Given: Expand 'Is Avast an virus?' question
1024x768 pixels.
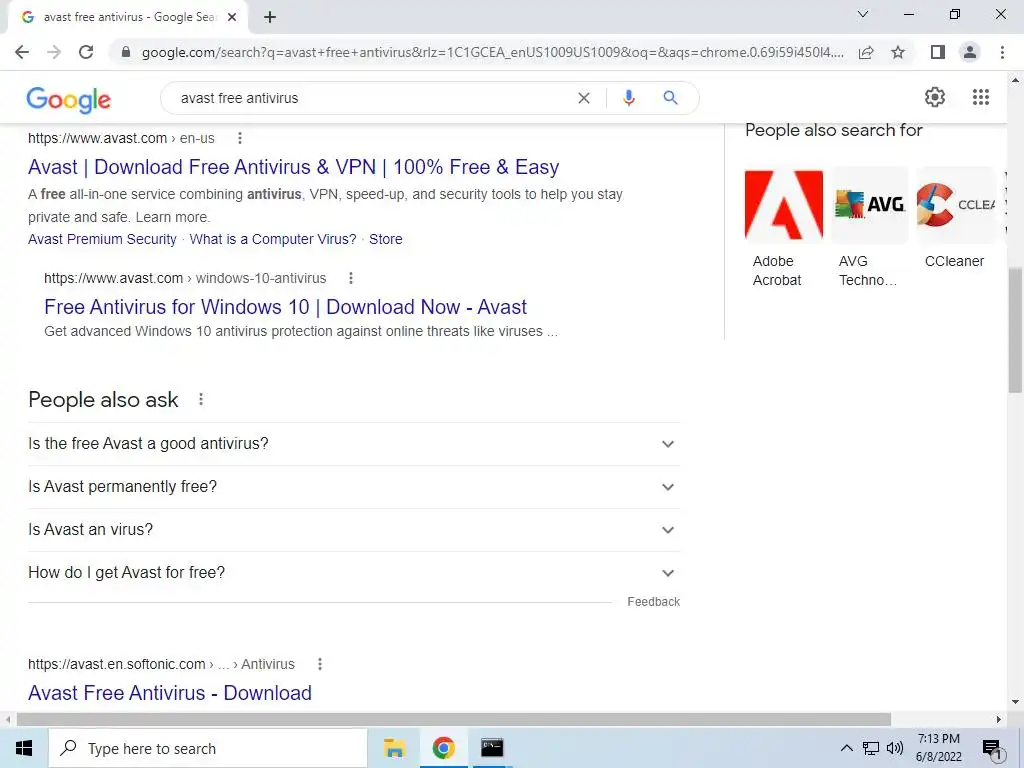Looking at the screenshot, I should click(x=354, y=530).
